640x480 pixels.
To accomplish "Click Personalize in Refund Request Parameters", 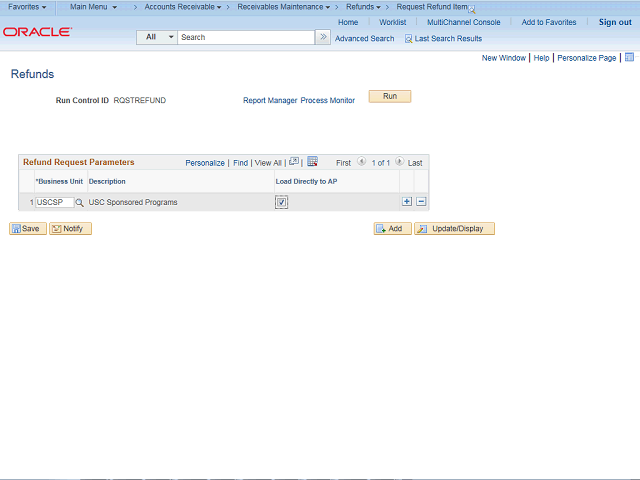I will (205, 163).
